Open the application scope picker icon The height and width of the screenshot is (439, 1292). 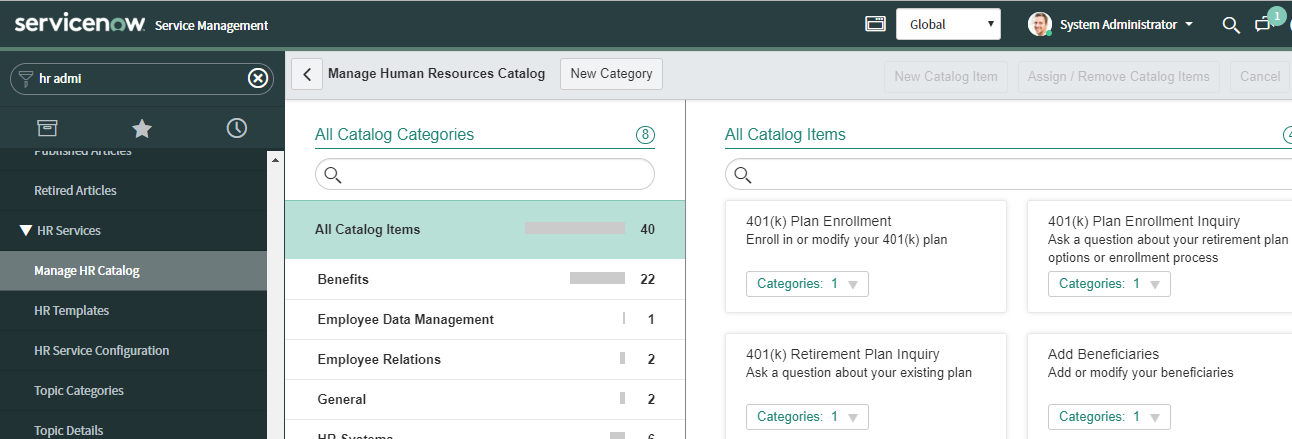click(875, 24)
